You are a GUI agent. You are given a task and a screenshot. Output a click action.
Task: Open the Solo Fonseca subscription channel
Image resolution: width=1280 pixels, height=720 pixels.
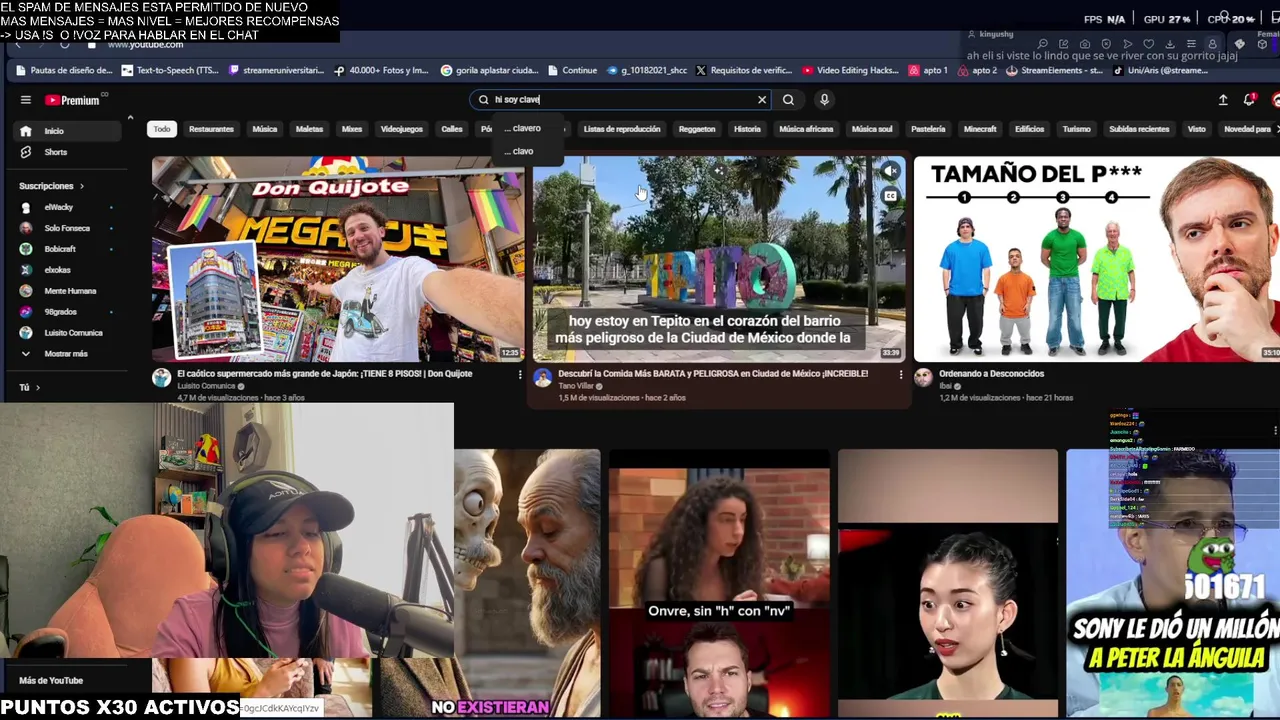click(x=67, y=228)
